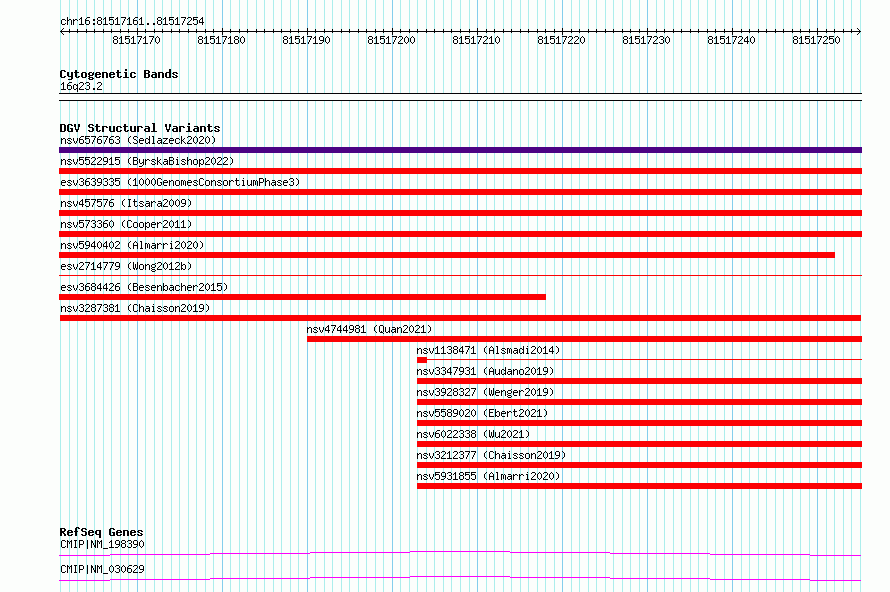890x592 pixels.
Task: Click the short red bar under esv3684426
Action: tap(303, 297)
